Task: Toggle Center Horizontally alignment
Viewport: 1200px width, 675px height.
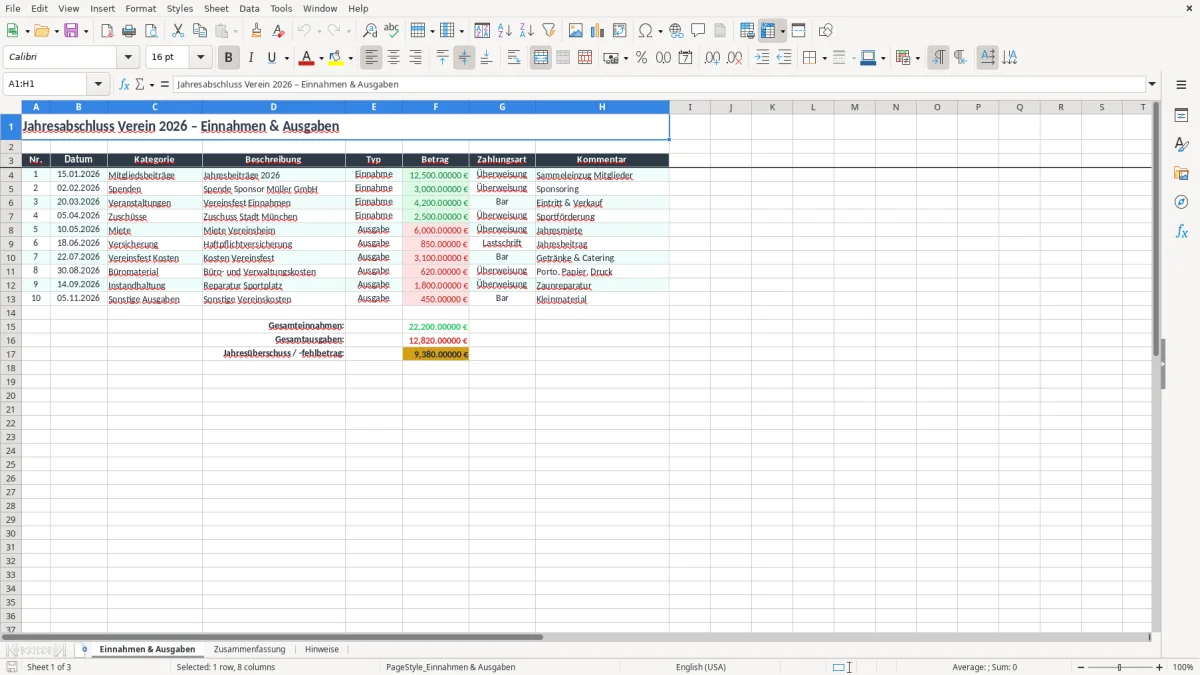Action: [x=393, y=58]
